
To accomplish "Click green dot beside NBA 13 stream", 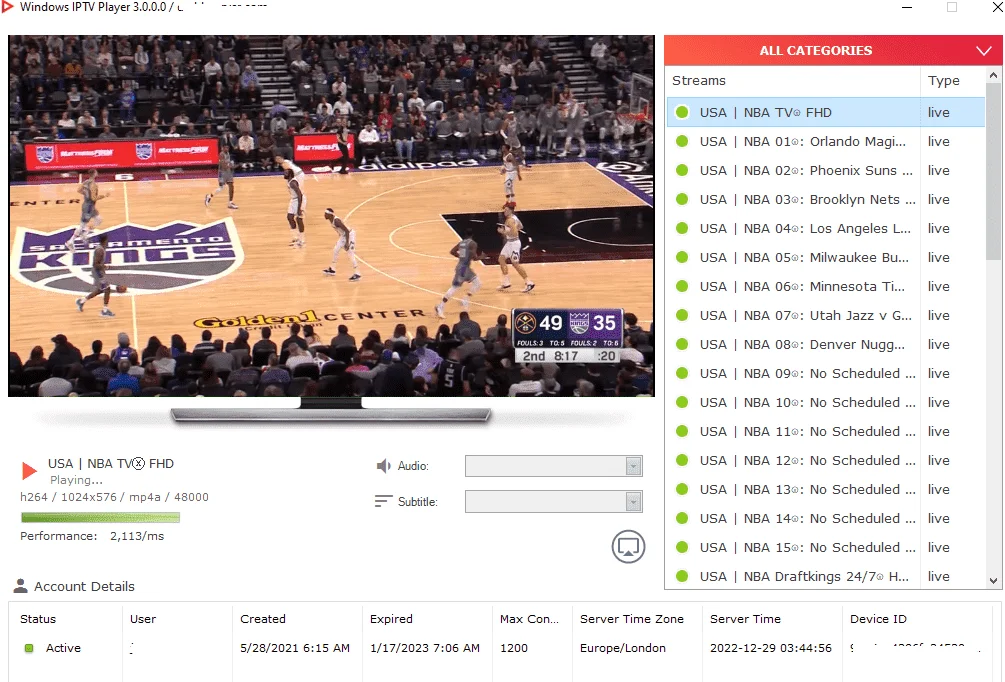I will 682,489.
